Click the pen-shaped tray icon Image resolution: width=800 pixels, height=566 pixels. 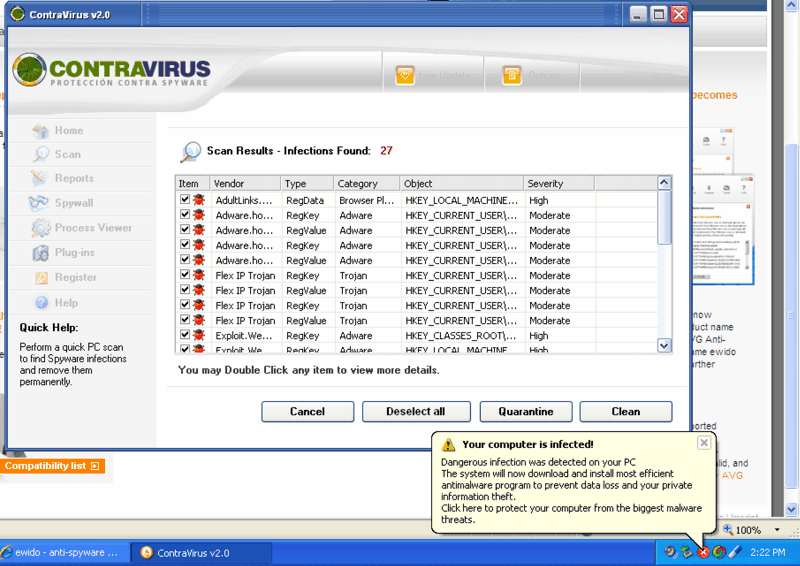[x=735, y=552]
